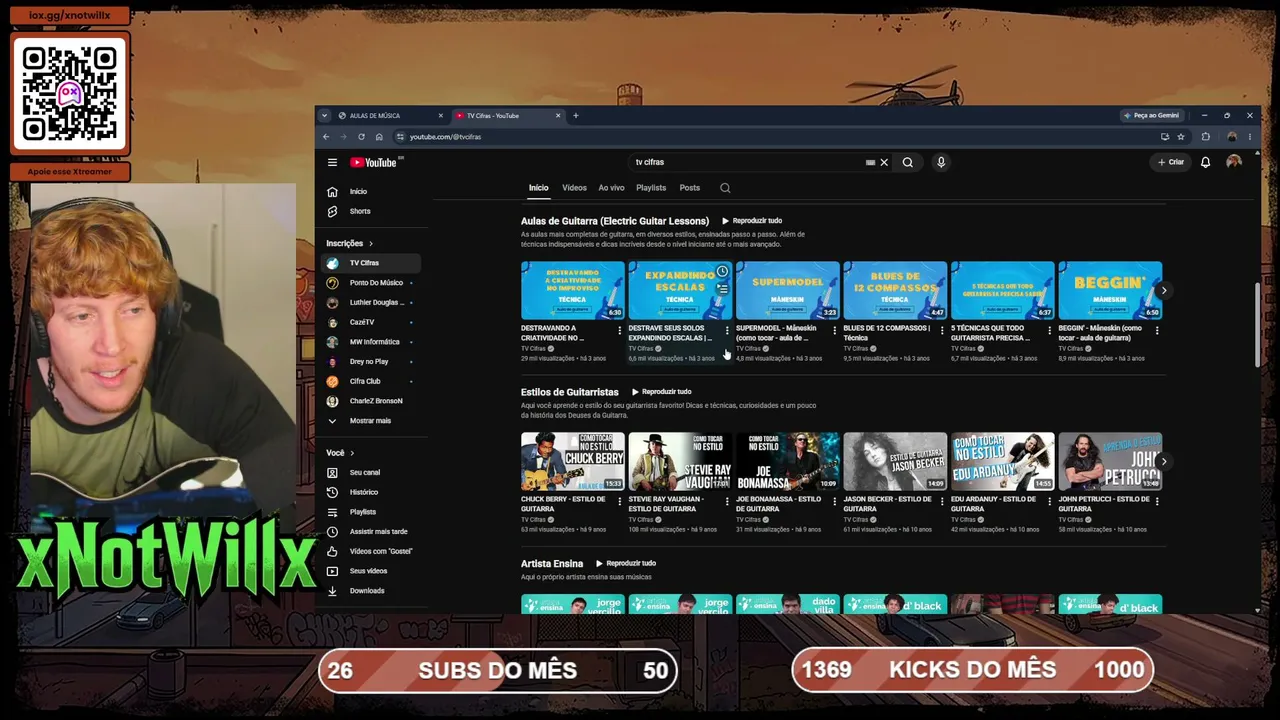Screen dimensions: 1280x720
Task: Open the SUPERMODEL Måneskin video thumbnail
Action: 787,290
